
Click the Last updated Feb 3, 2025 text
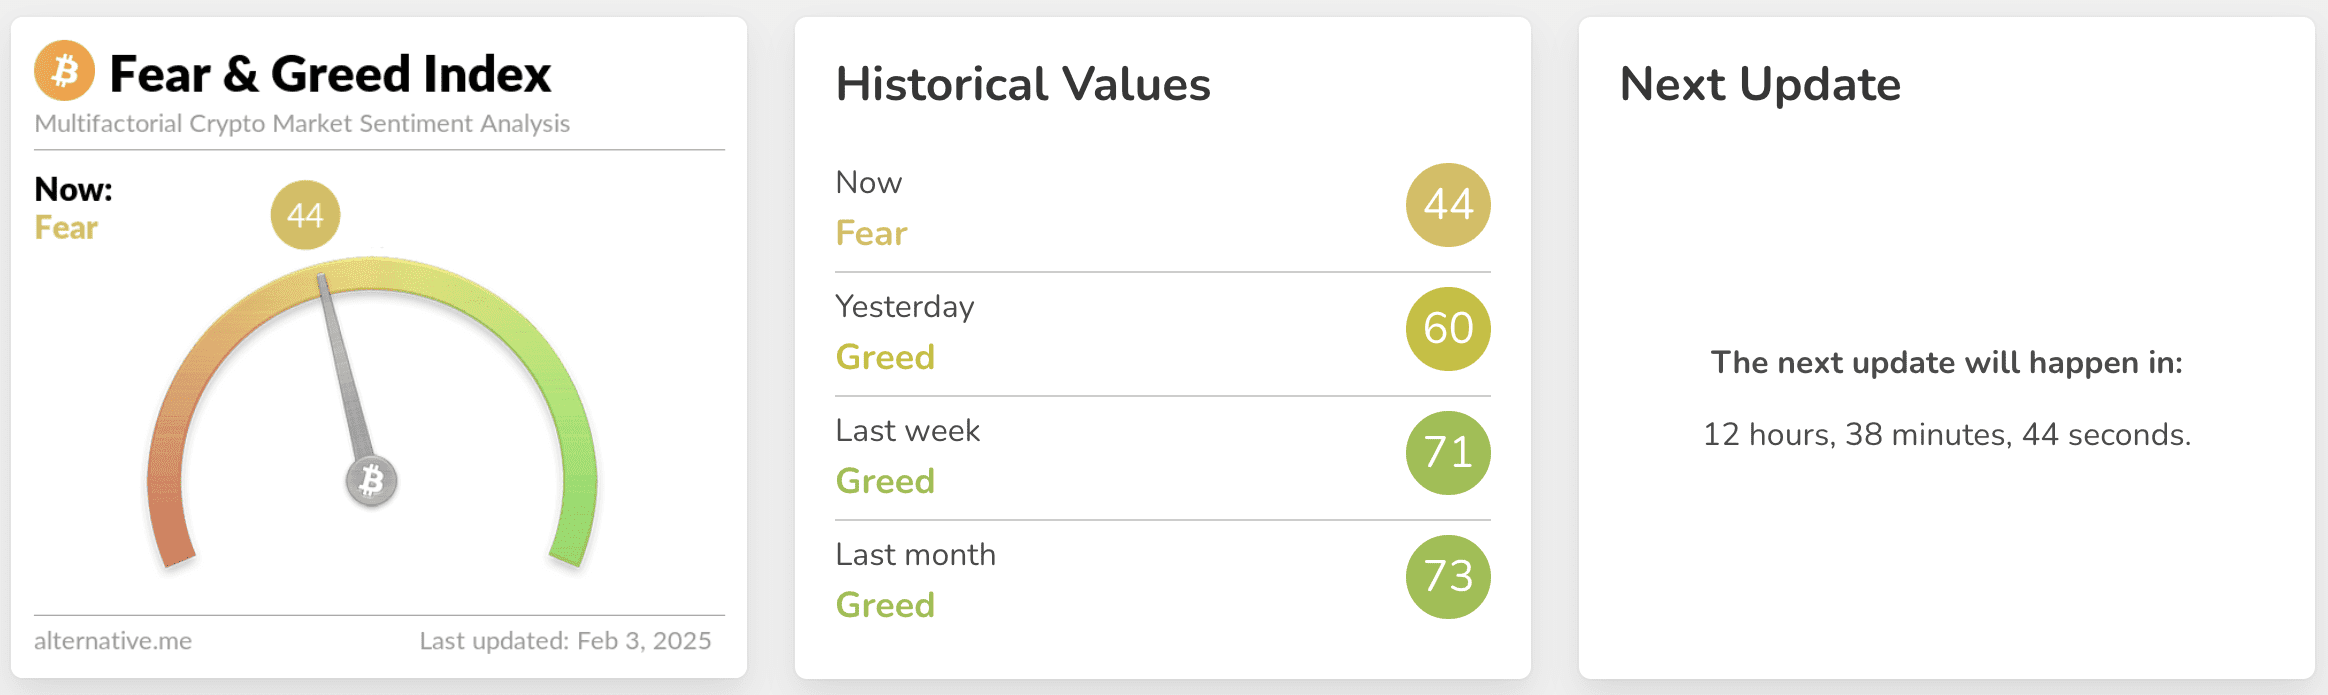565,641
